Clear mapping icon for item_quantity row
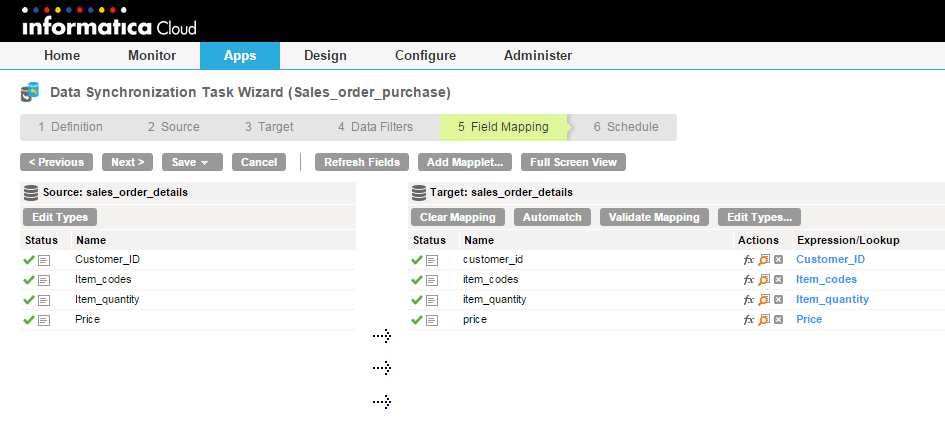This screenshot has width=945, height=434. click(778, 300)
